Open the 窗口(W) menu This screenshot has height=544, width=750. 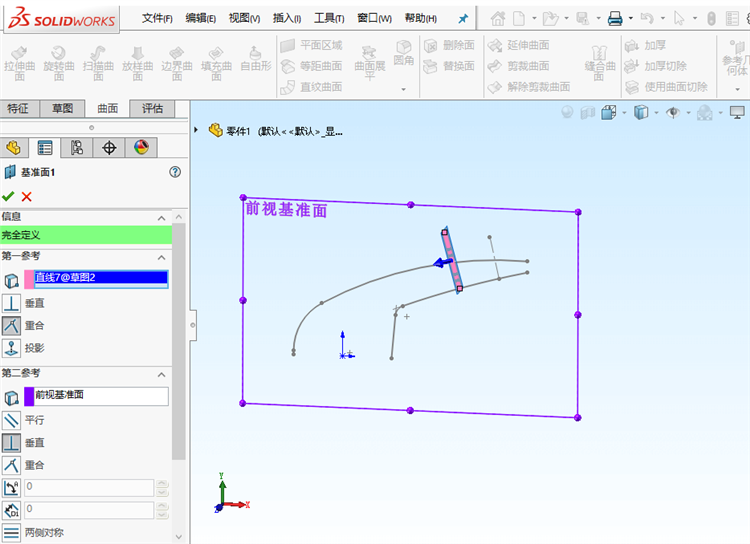click(375, 18)
